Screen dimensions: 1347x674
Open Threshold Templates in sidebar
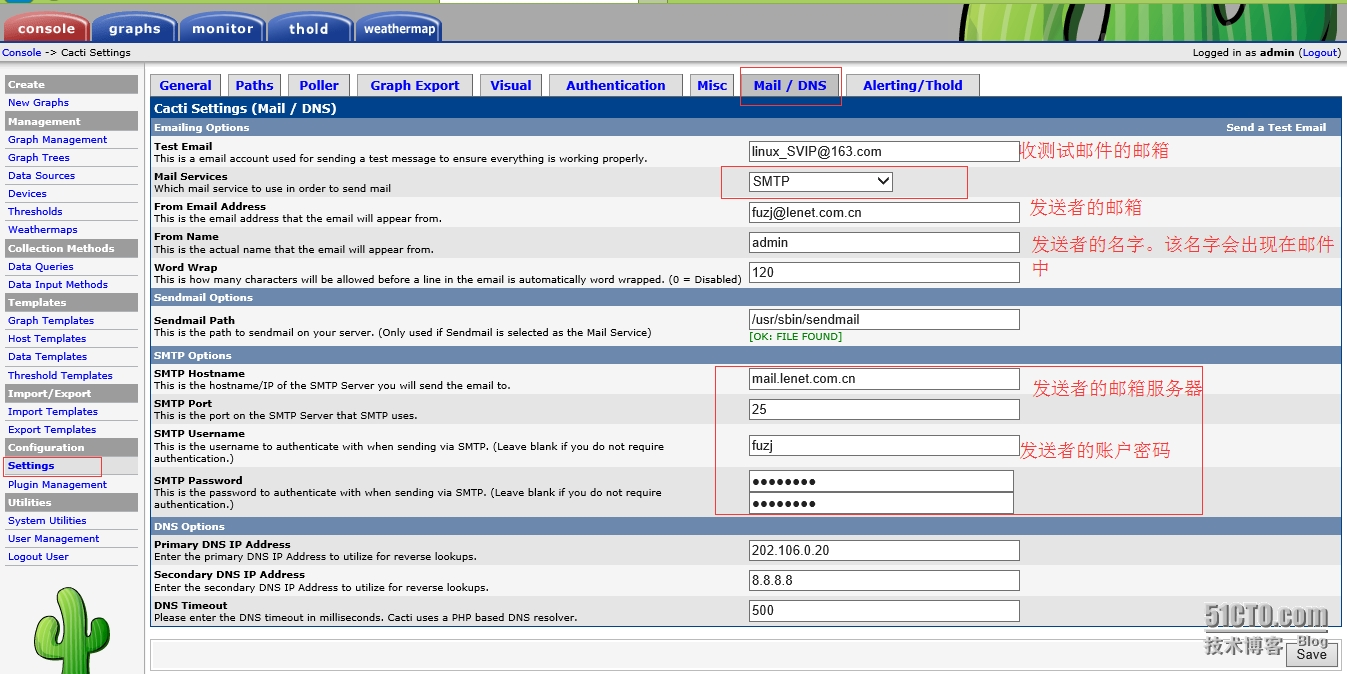coord(60,375)
